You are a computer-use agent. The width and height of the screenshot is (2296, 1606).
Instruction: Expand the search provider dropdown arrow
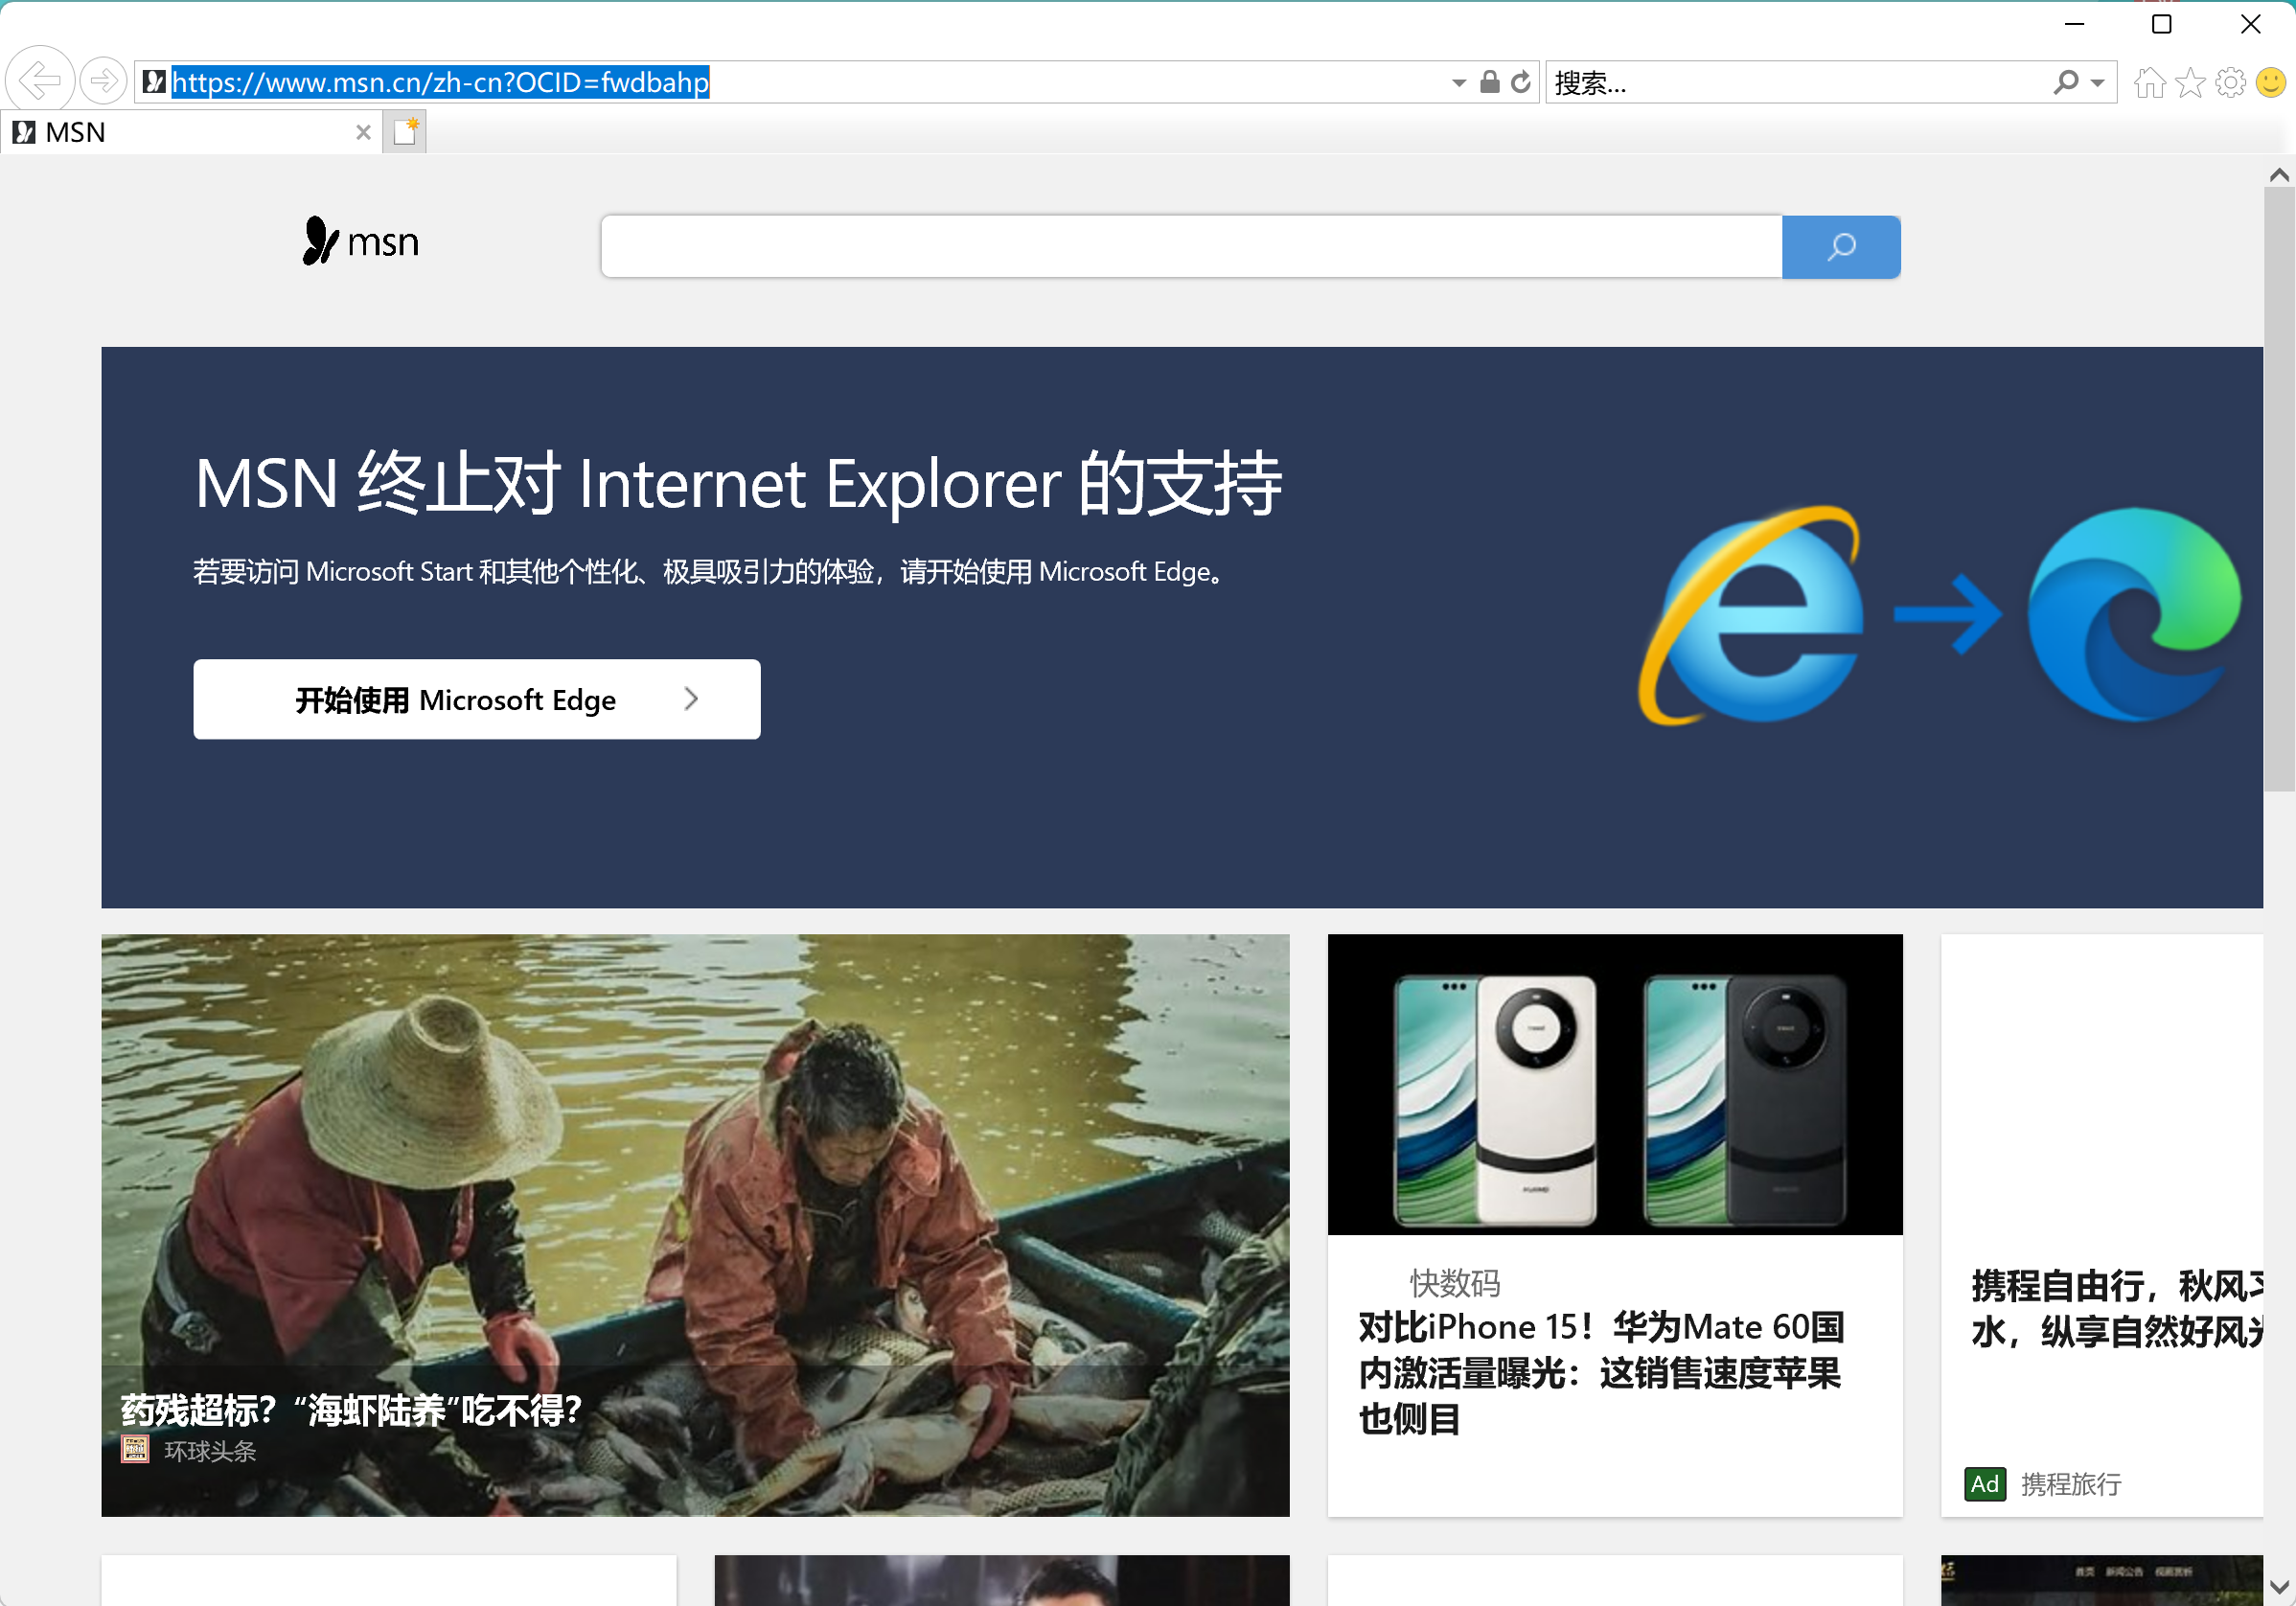pos(2097,83)
